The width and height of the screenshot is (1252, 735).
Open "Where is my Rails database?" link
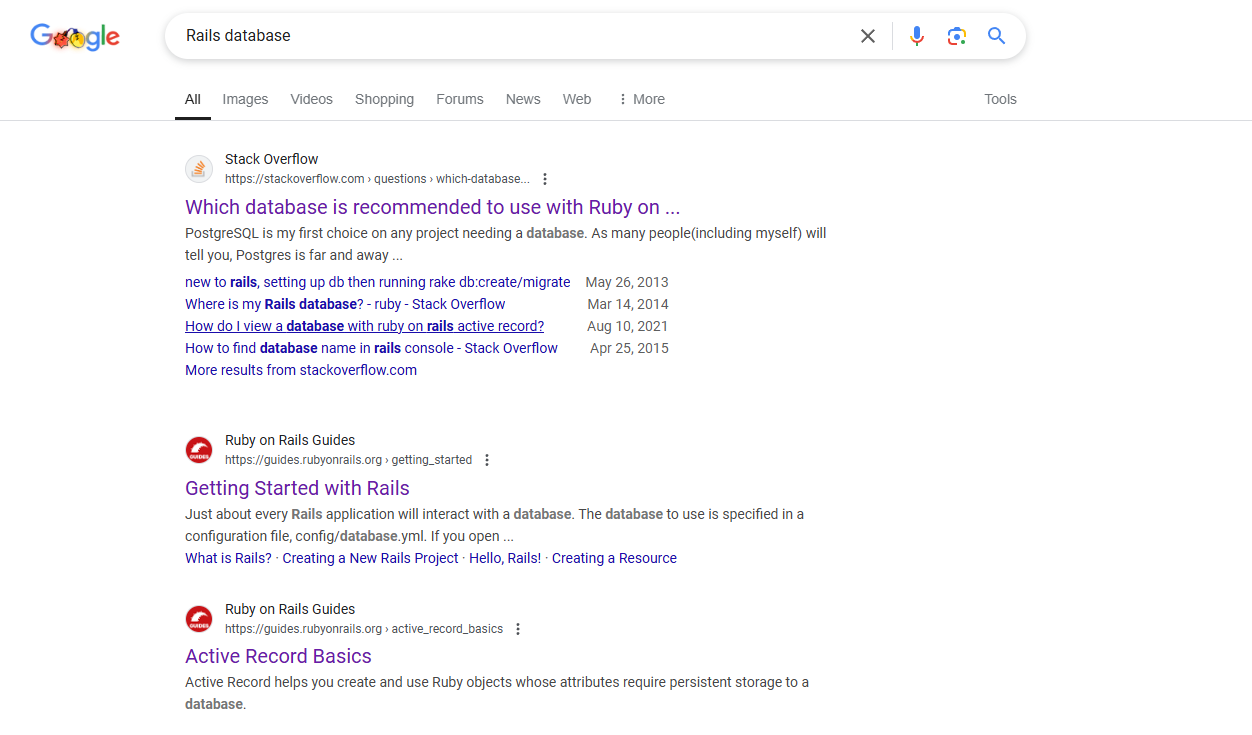[345, 304]
